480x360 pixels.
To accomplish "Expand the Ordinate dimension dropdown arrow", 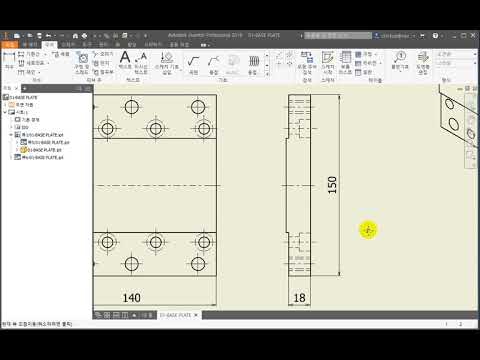I will (x=48, y=63).
